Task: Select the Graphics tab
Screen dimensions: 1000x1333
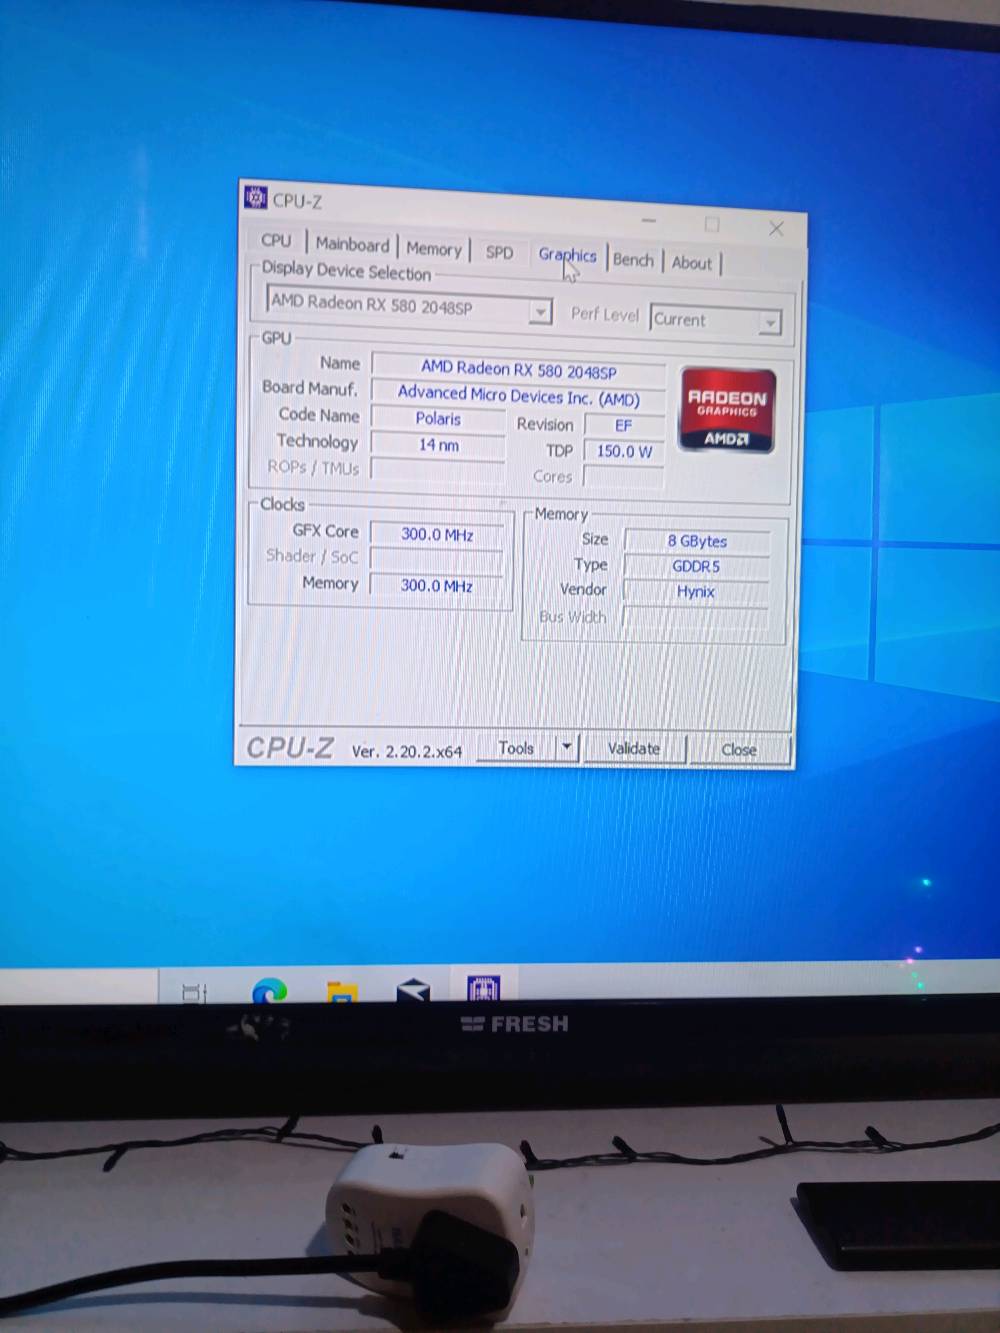Action: coord(567,255)
